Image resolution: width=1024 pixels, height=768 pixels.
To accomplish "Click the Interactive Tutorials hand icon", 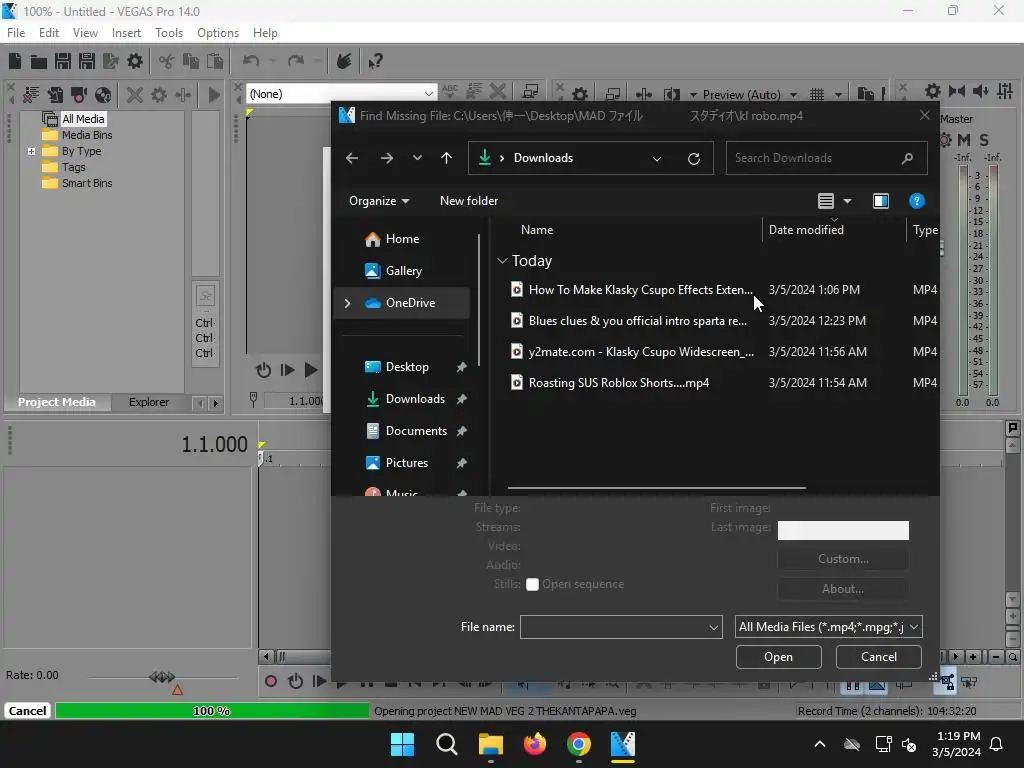I will point(344,61).
